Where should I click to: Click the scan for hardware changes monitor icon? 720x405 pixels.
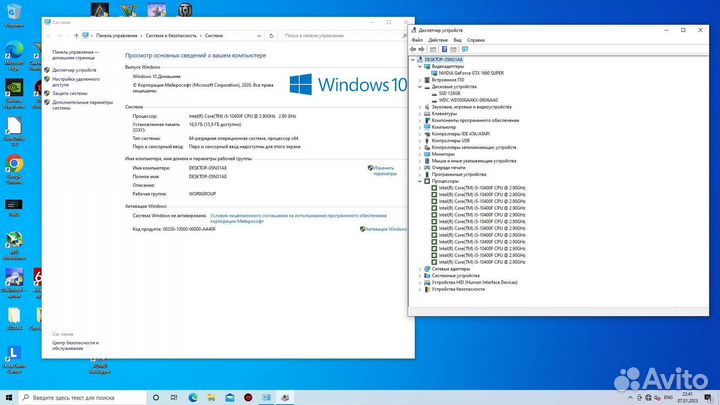click(465, 49)
